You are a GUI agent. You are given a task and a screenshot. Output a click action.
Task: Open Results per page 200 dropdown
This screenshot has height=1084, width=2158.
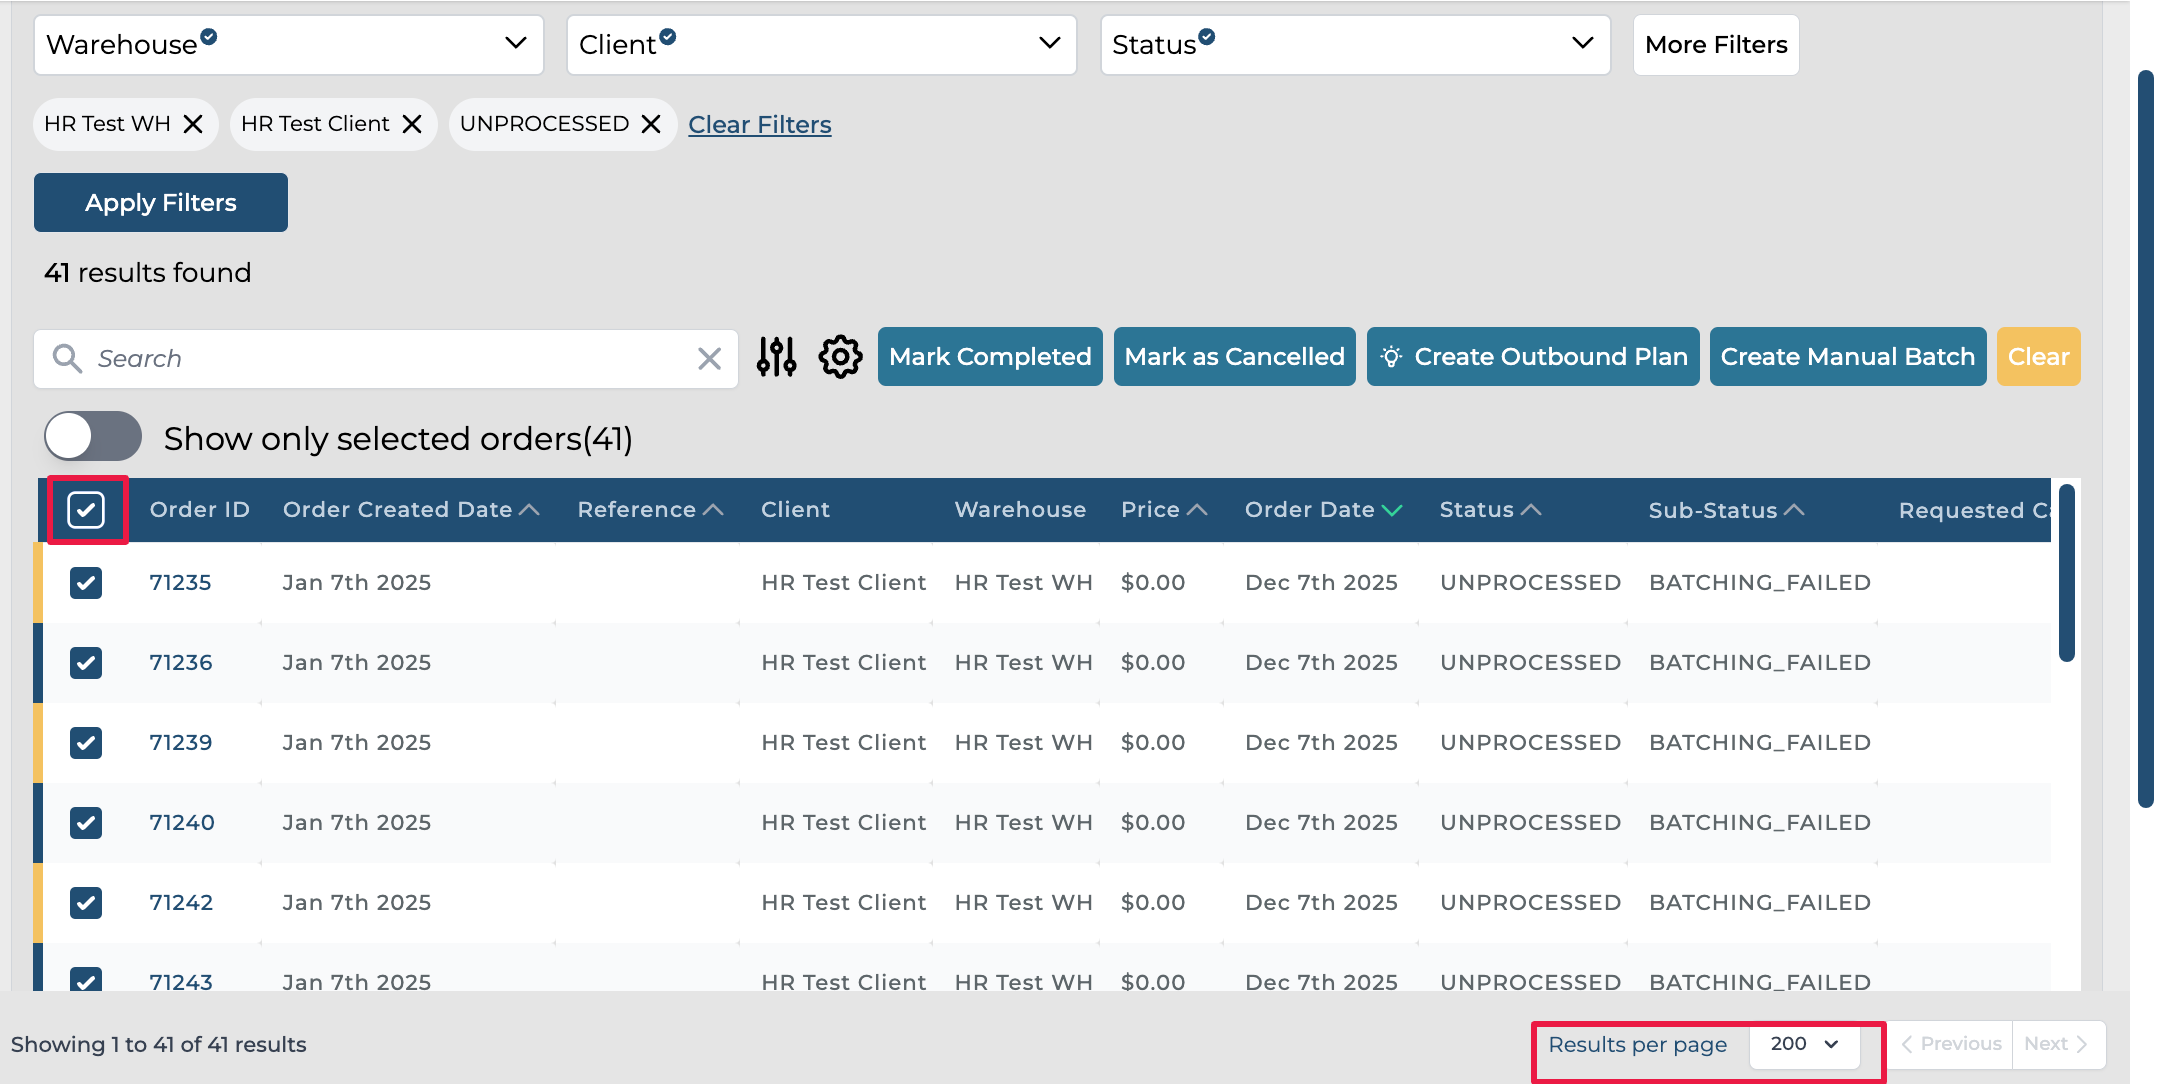[1804, 1044]
